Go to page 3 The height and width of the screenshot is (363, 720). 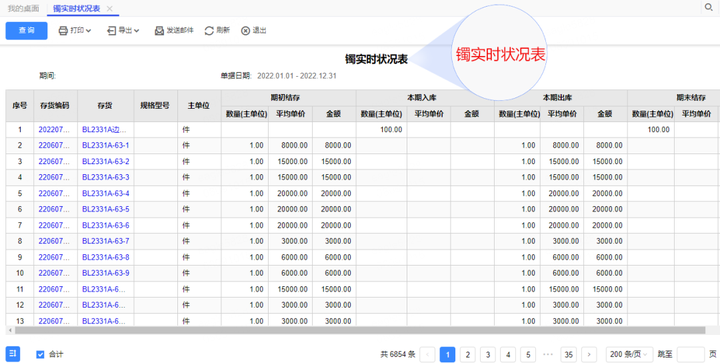coord(488,354)
